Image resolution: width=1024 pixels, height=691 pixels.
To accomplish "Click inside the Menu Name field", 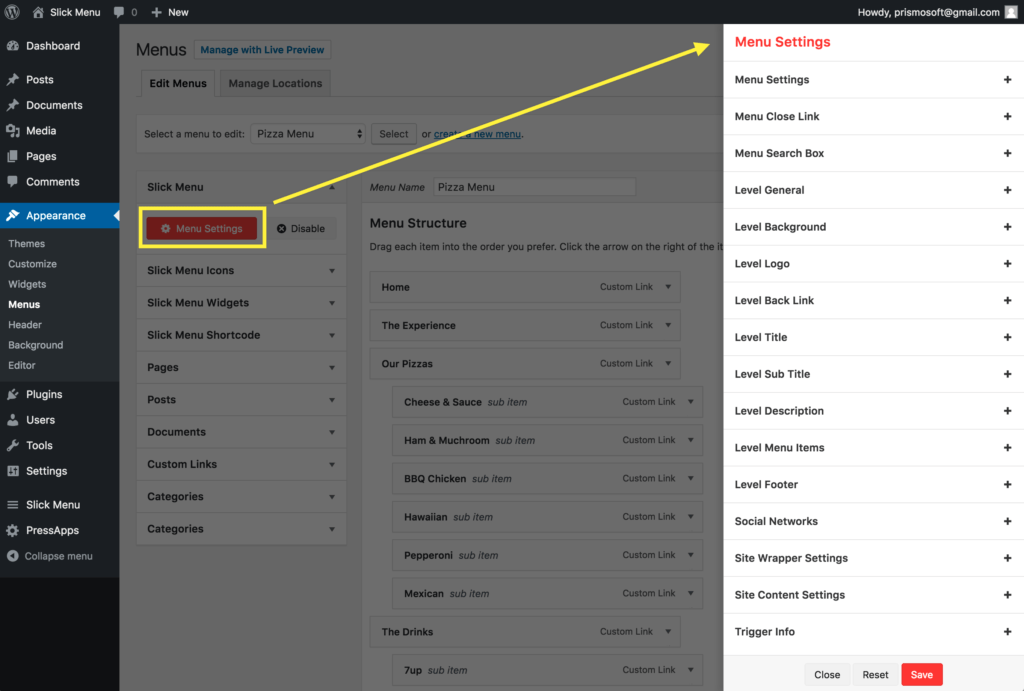I will 534,186.
